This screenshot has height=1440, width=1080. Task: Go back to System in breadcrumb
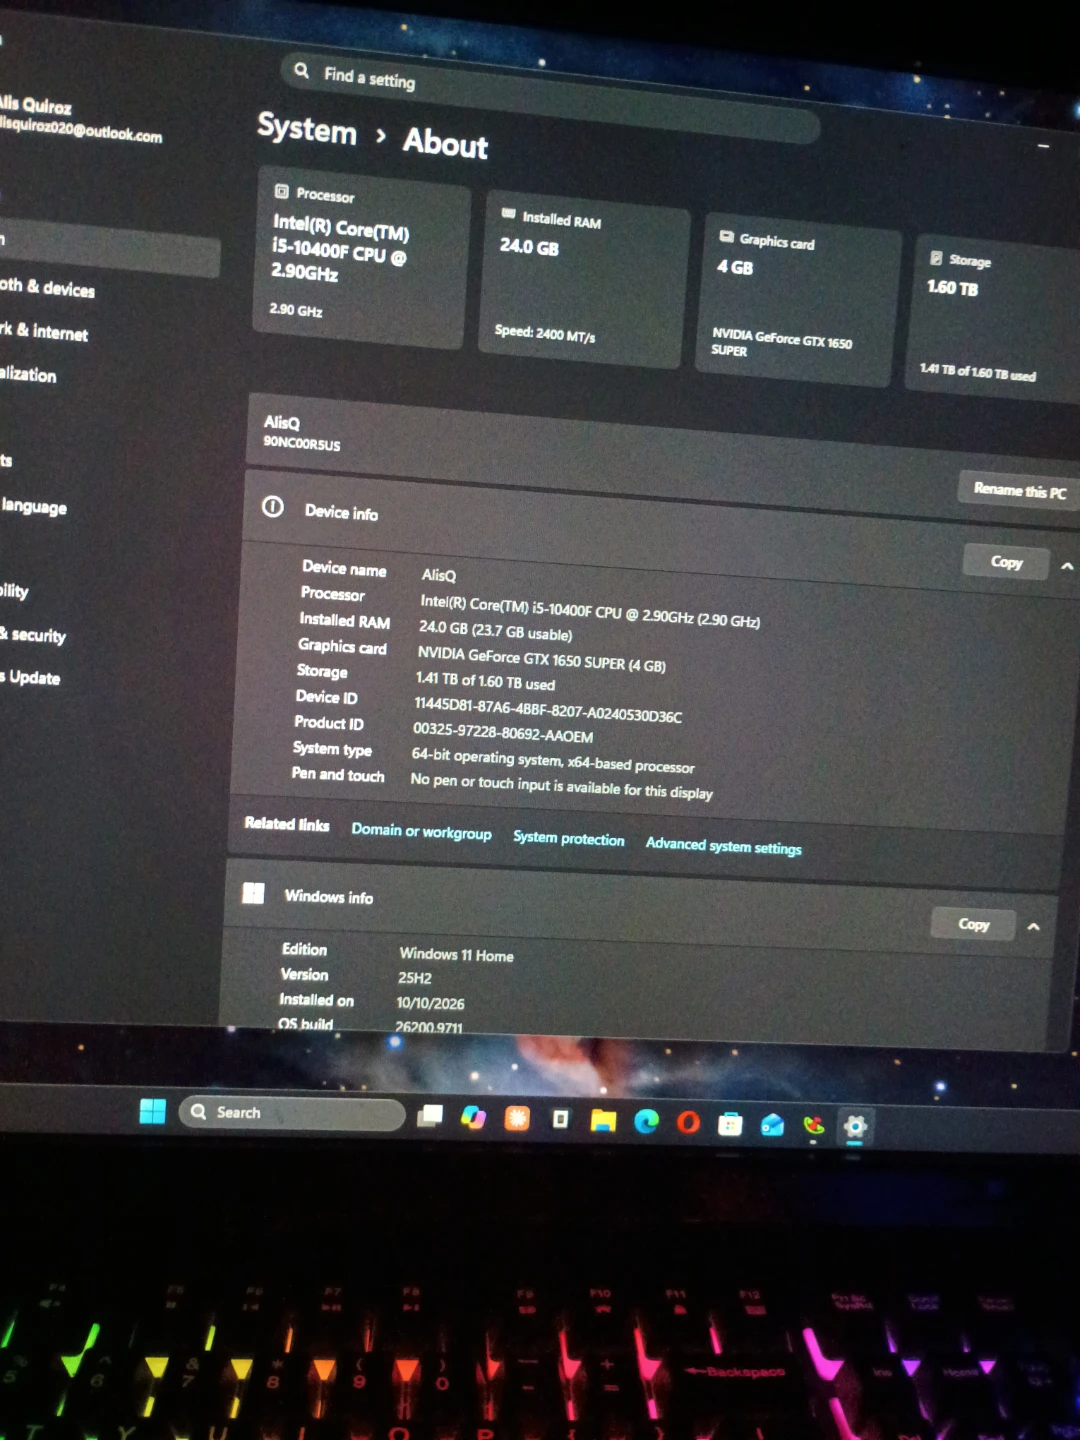click(306, 128)
